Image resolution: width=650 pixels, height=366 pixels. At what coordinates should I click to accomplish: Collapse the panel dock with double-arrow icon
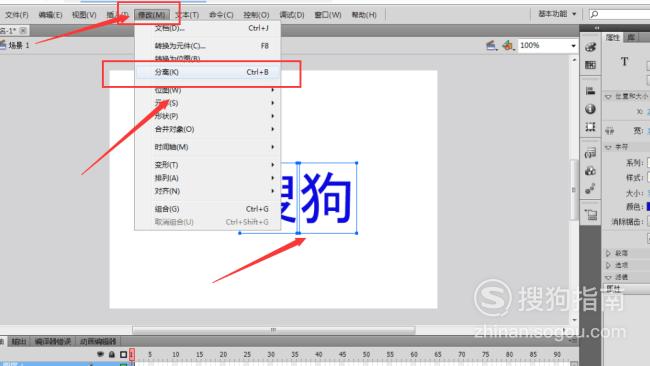pyautogui.click(x=597, y=28)
